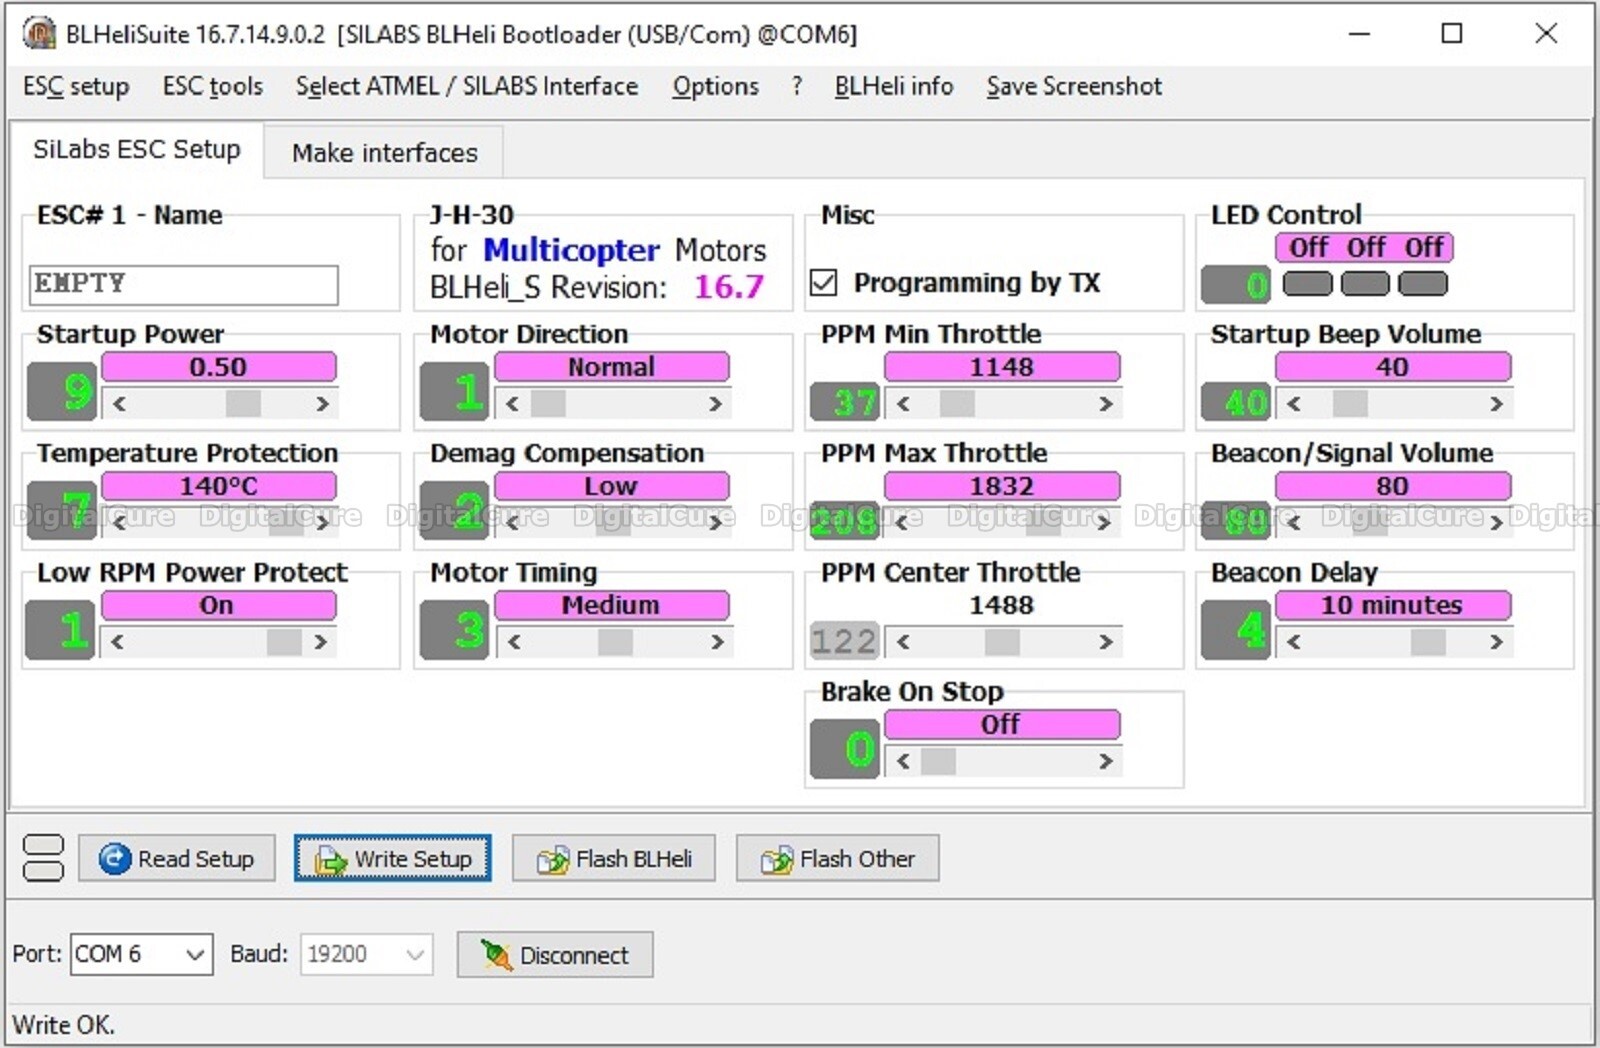The image size is (1600, 1048).
Task: Increase Temperature Protection with right arrow
Action: point(322,523)
